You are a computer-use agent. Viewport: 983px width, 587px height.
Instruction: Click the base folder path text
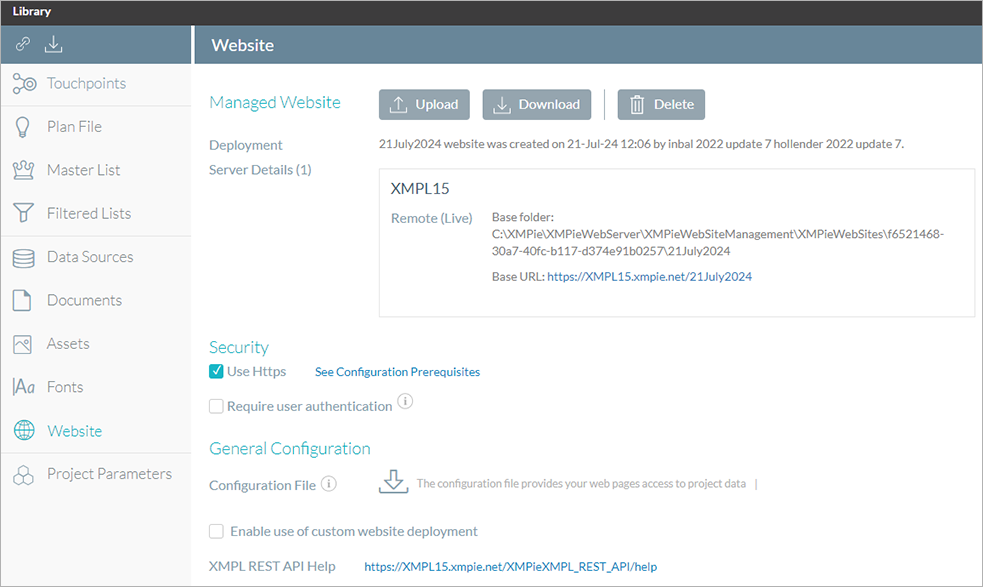(x=718, y=243)
